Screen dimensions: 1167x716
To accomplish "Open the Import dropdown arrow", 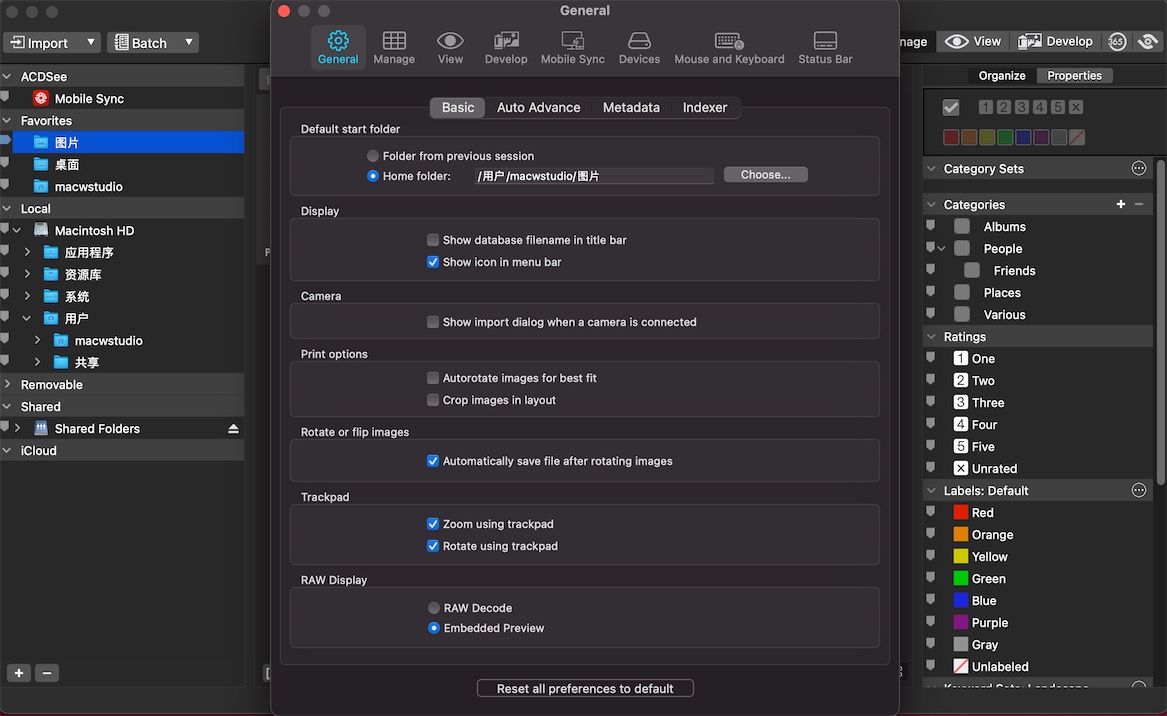I will pos(90,42).
